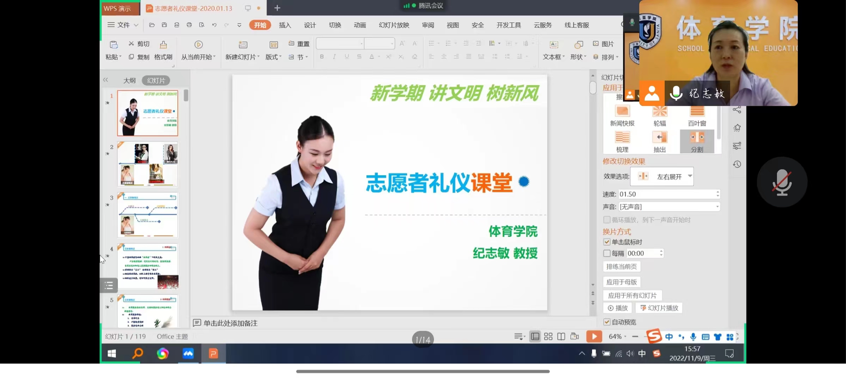846x381 pixels.
Task: Start slideshow from current slide (从当前开始)
Action: pyautogui.click(x=198, y=50)
